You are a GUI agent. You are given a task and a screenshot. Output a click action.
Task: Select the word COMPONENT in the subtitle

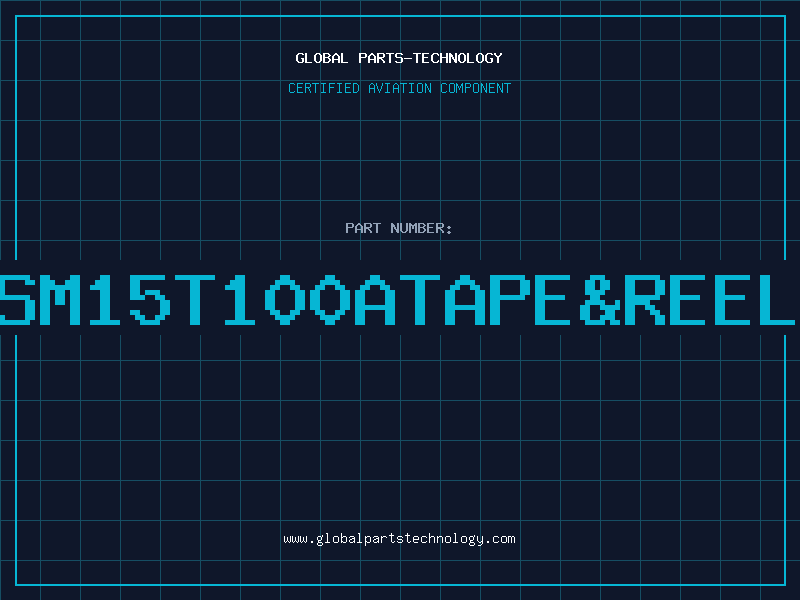coord(476,88)
